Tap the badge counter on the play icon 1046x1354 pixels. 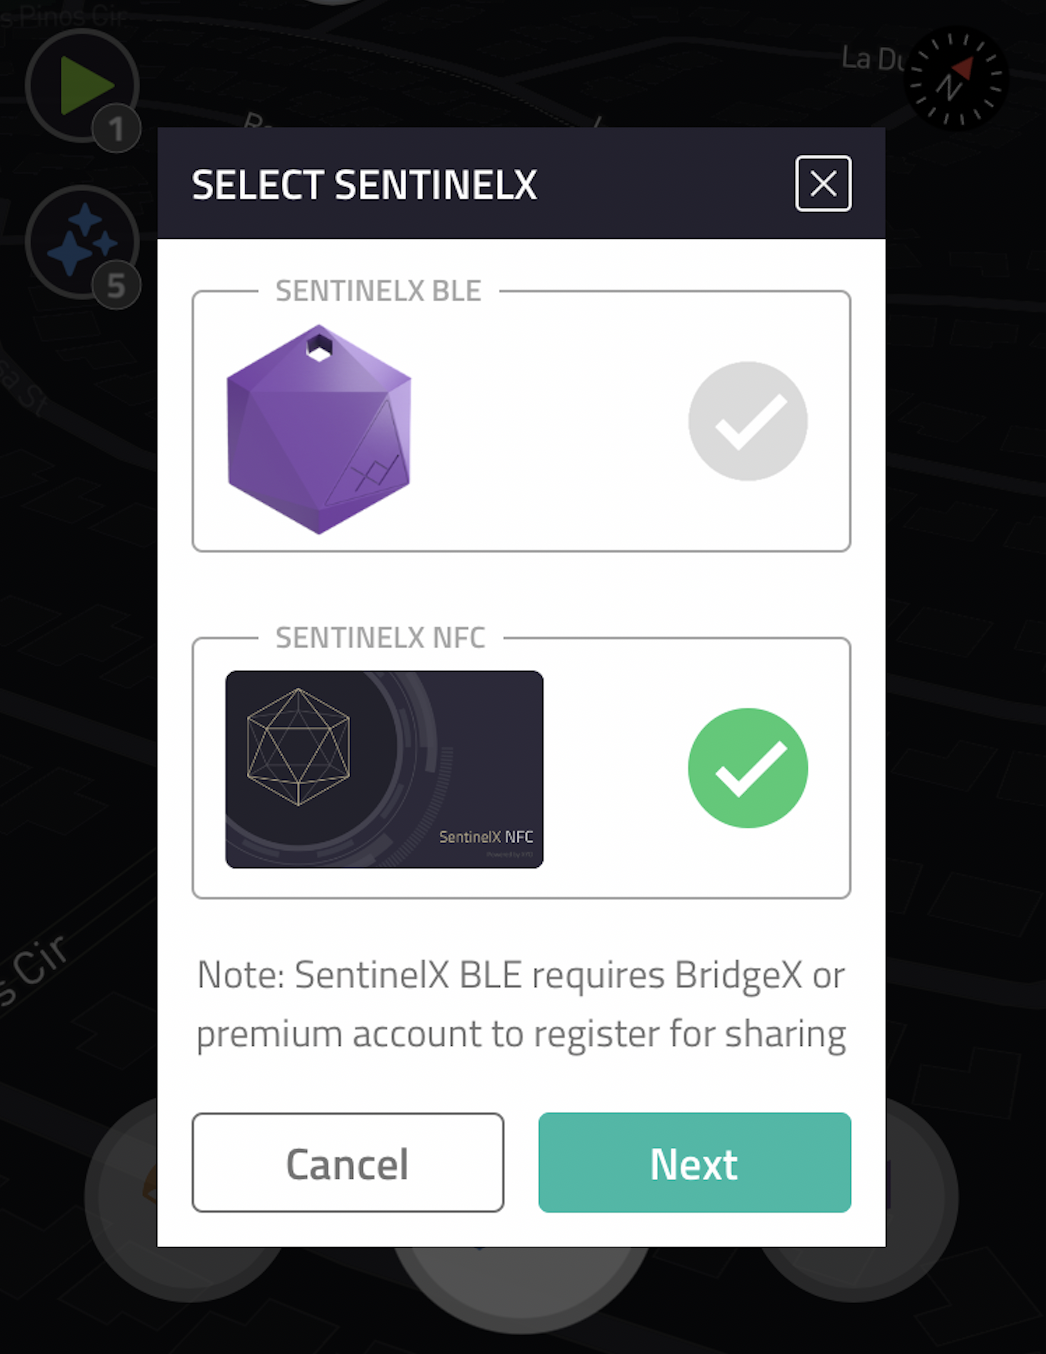[115, 127]
